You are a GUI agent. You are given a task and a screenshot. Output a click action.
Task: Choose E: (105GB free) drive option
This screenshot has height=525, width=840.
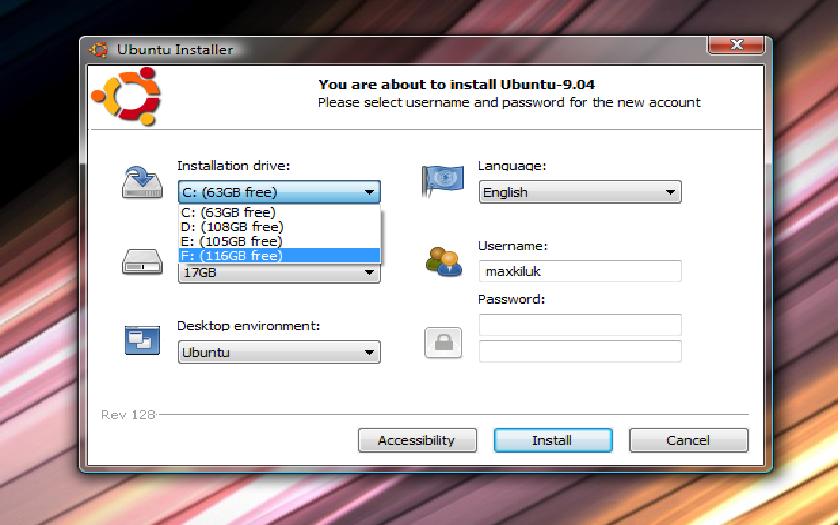tap(279, 241)
